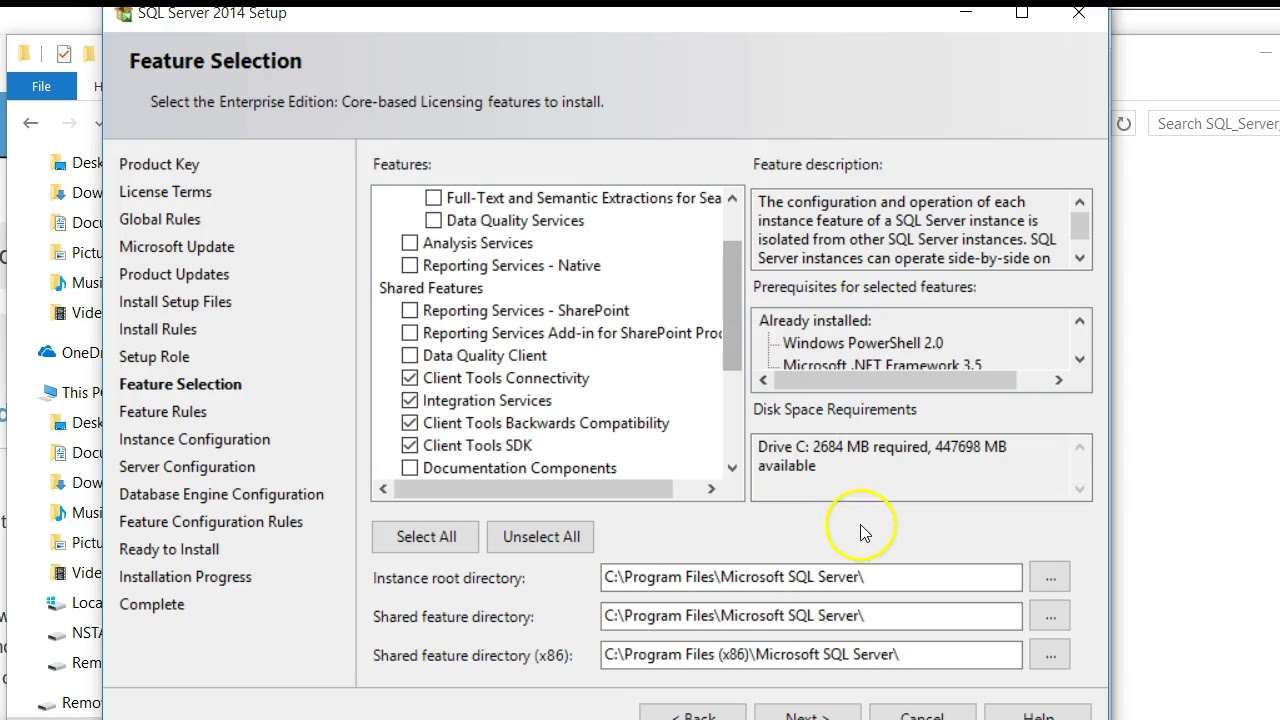Click the Instance Configuration step label
This screenshot has width=1280, height=720.
tap(195, 439)
